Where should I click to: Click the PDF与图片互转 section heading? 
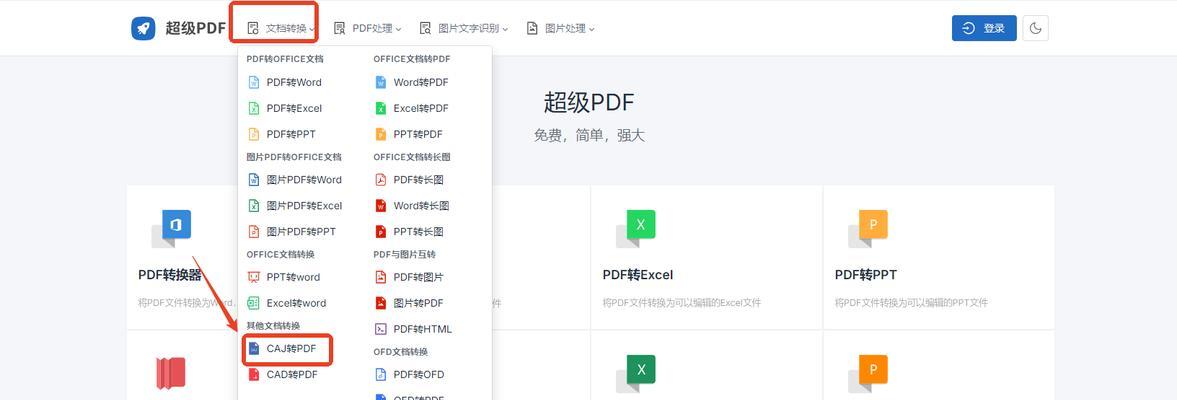click(x=405, y=254)
